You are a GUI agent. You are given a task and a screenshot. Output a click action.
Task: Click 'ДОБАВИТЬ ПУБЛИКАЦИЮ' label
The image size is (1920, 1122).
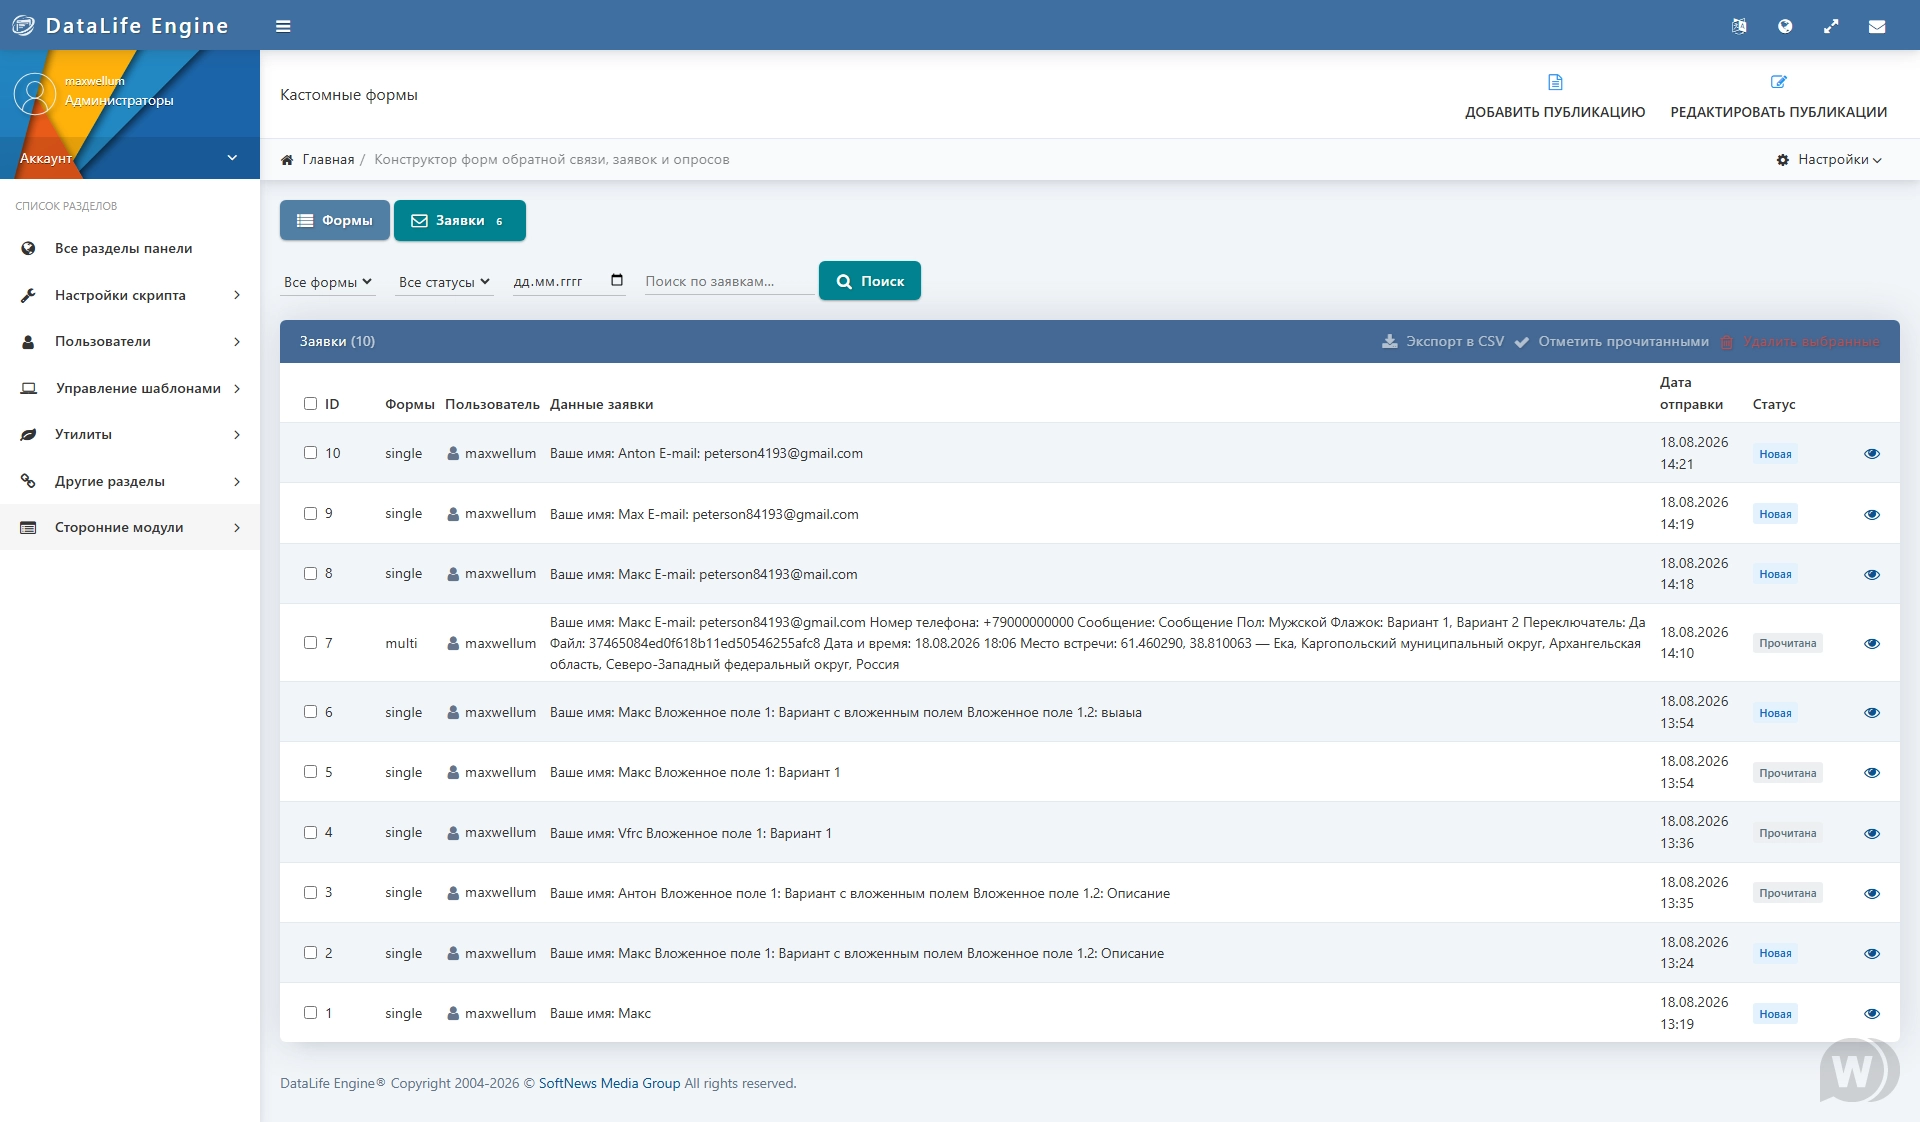[x=1555, y=112]
